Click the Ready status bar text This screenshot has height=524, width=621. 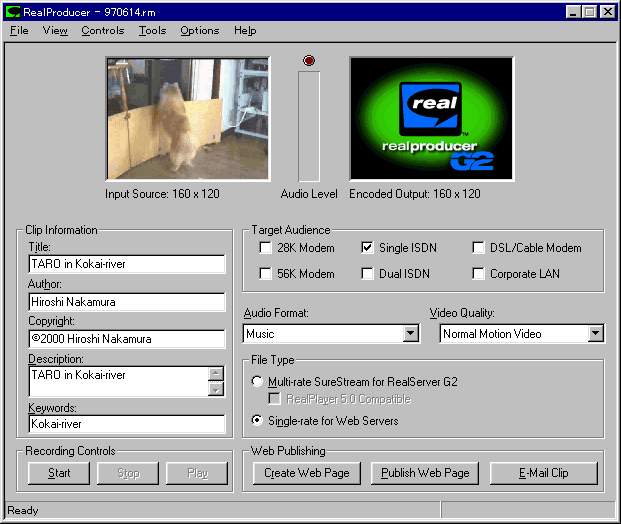(x=23, y=510)
